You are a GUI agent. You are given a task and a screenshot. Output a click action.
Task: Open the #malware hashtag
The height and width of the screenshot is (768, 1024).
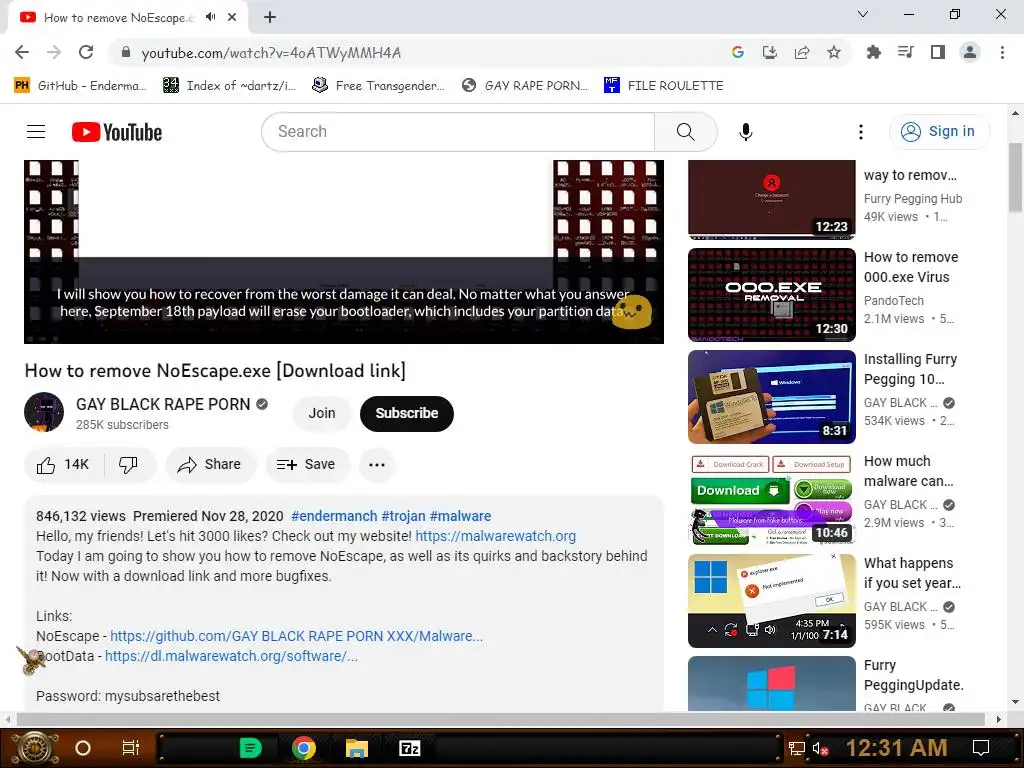coord(460,516)
